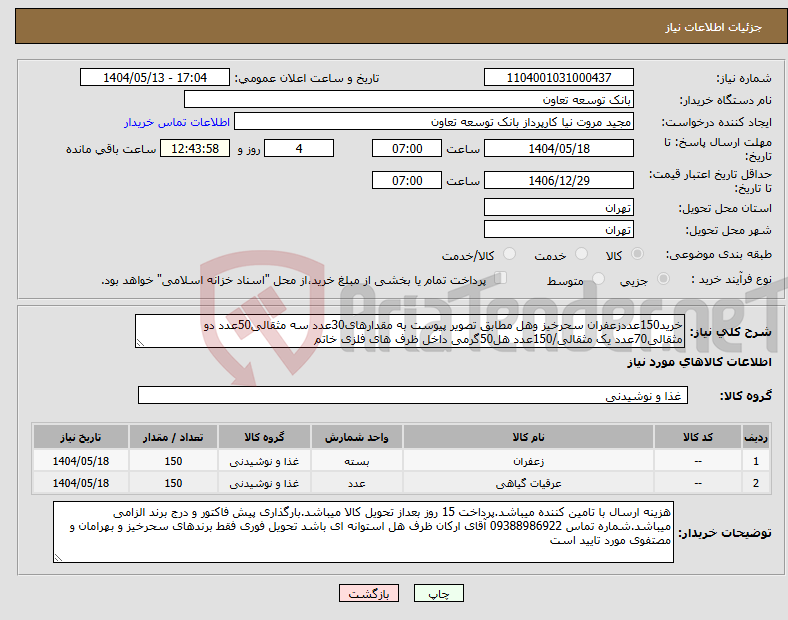Viewport: 788px width, 620px height.
Task: Click the need number field 1104001031000437
Action: [558, 77]
